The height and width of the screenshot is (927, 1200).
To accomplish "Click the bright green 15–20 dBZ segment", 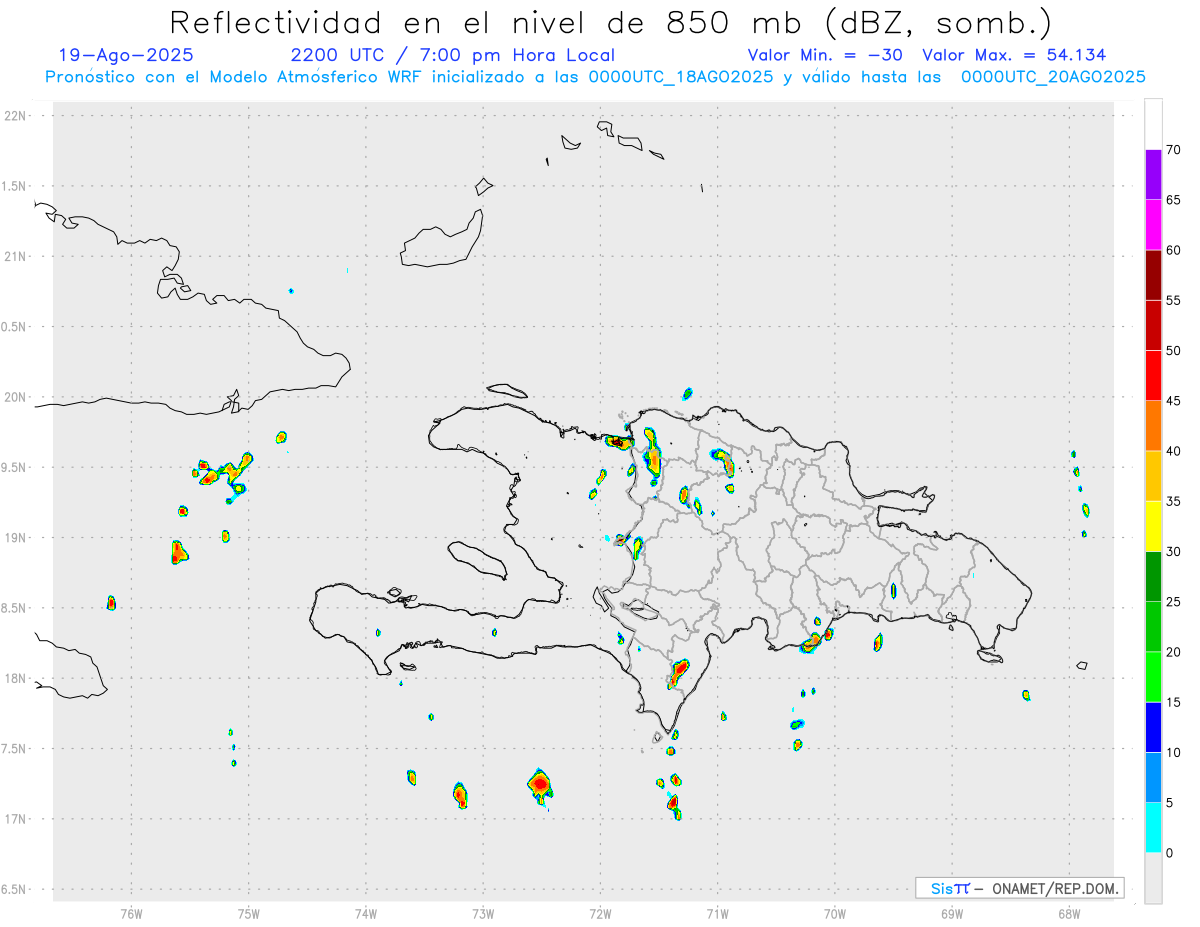I will 1153,677.
